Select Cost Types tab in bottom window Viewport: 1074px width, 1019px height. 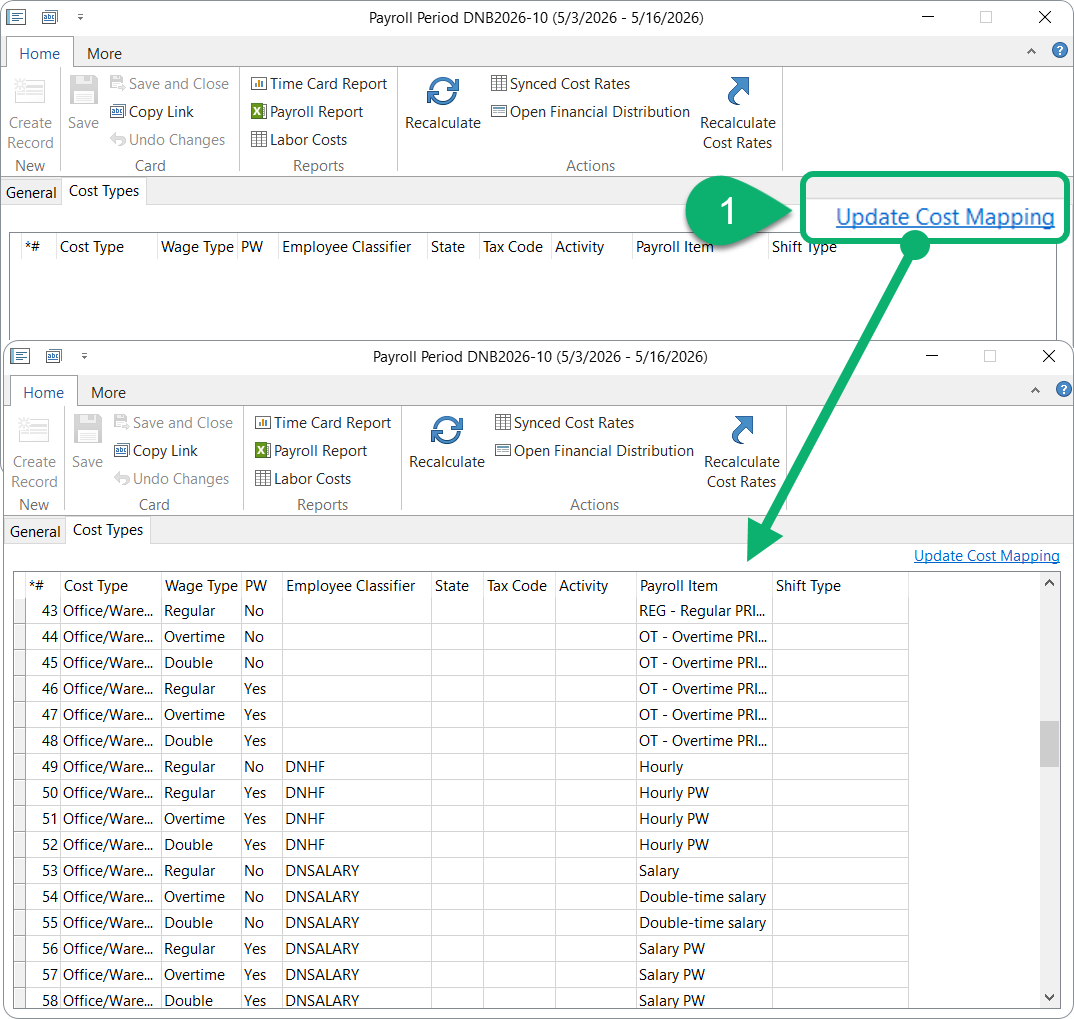[x=108, y=530]
